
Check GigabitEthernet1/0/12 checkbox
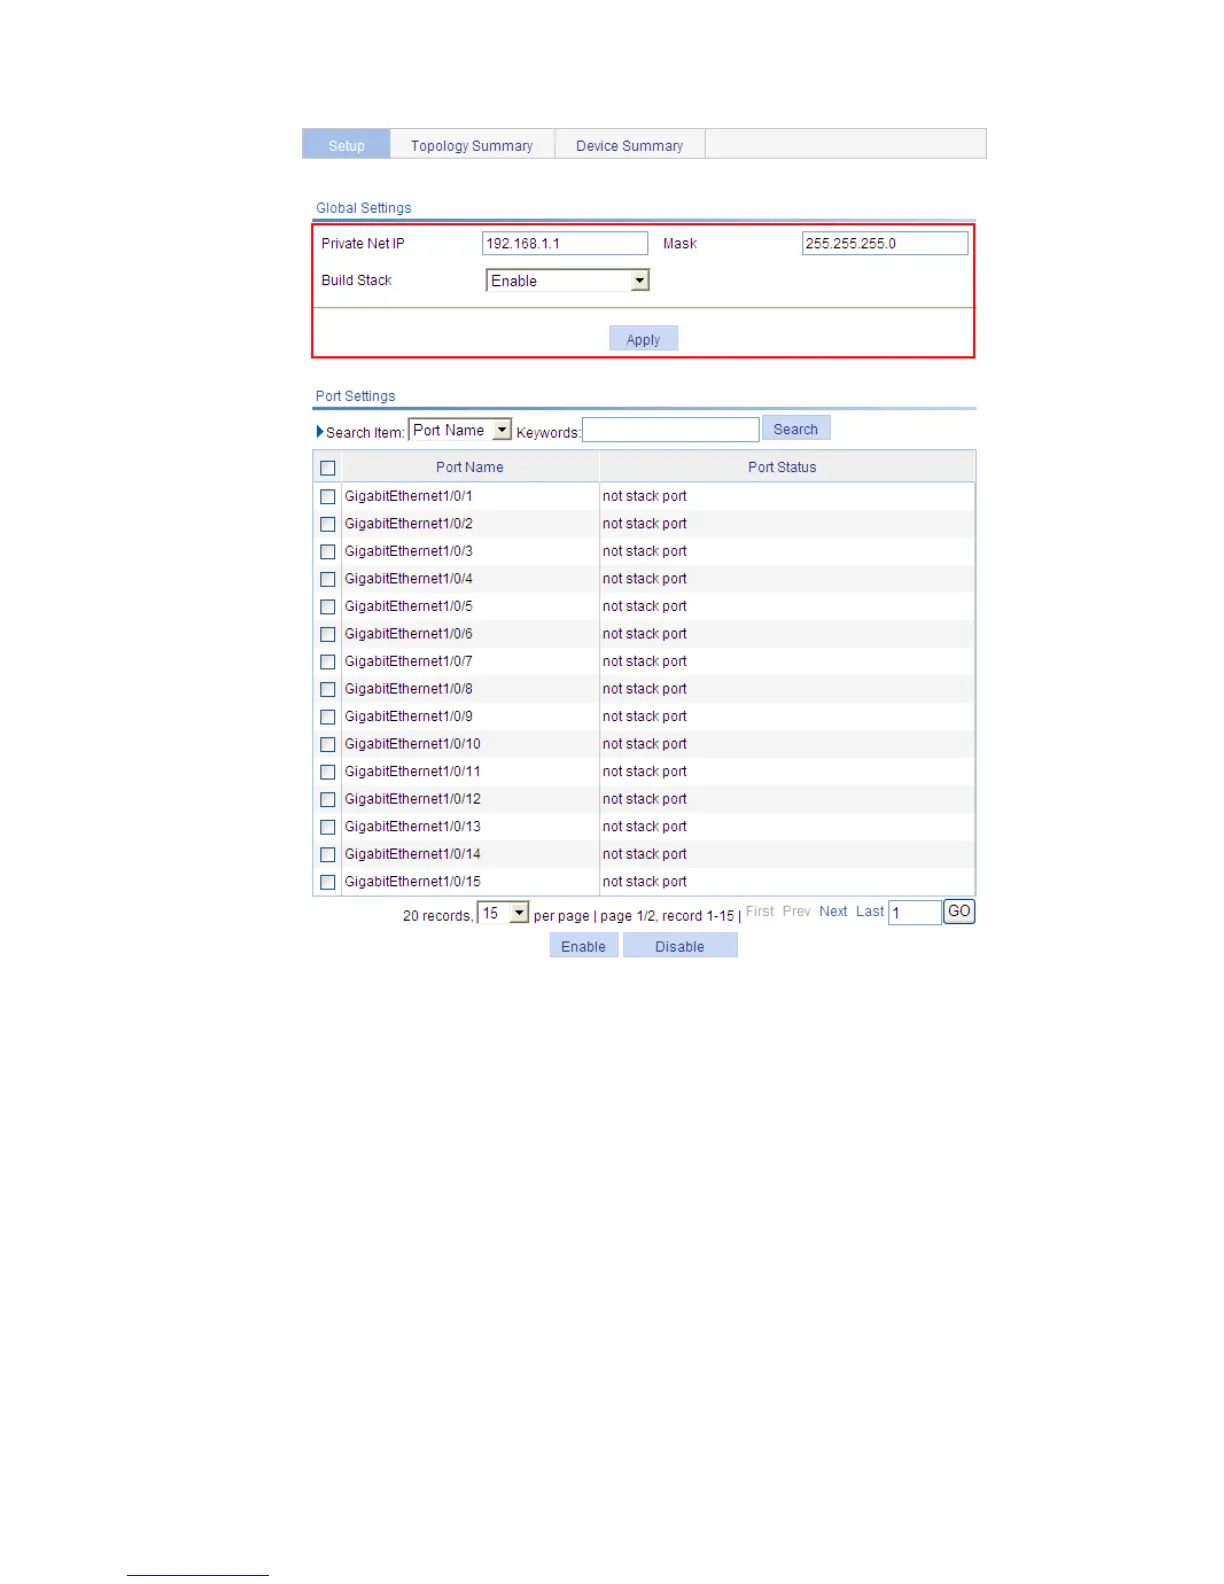pyautogui.click(x=327, y=799)
